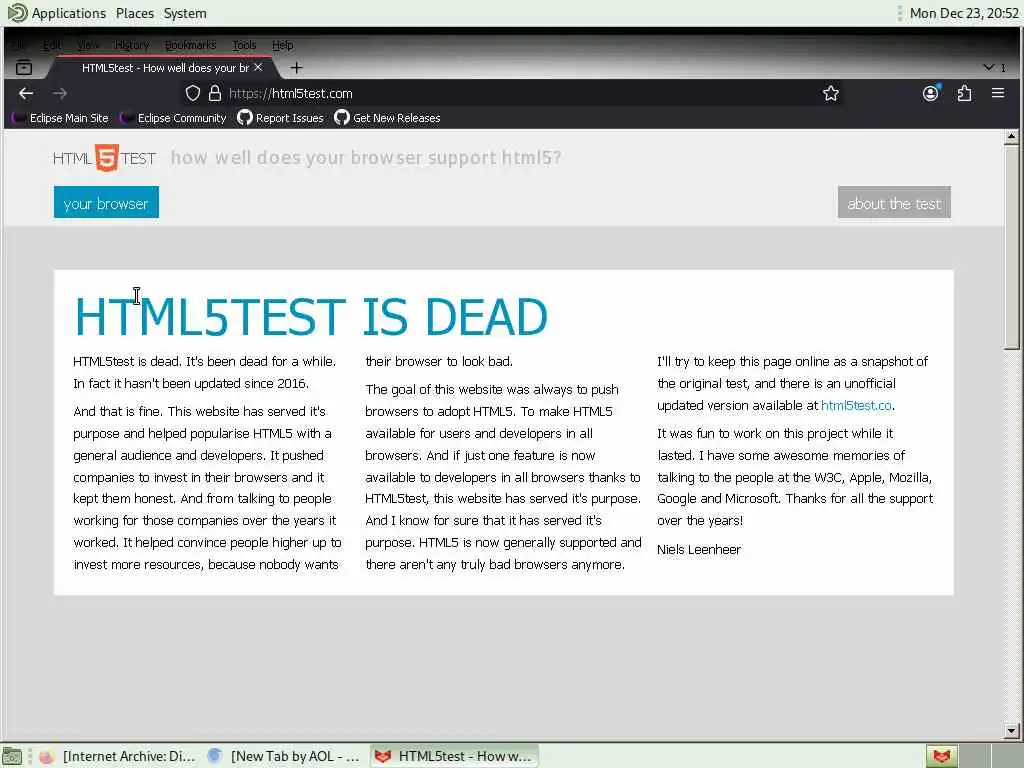Open the Applications system menu
Viewport: 1024px width, 768px height.
56,13
